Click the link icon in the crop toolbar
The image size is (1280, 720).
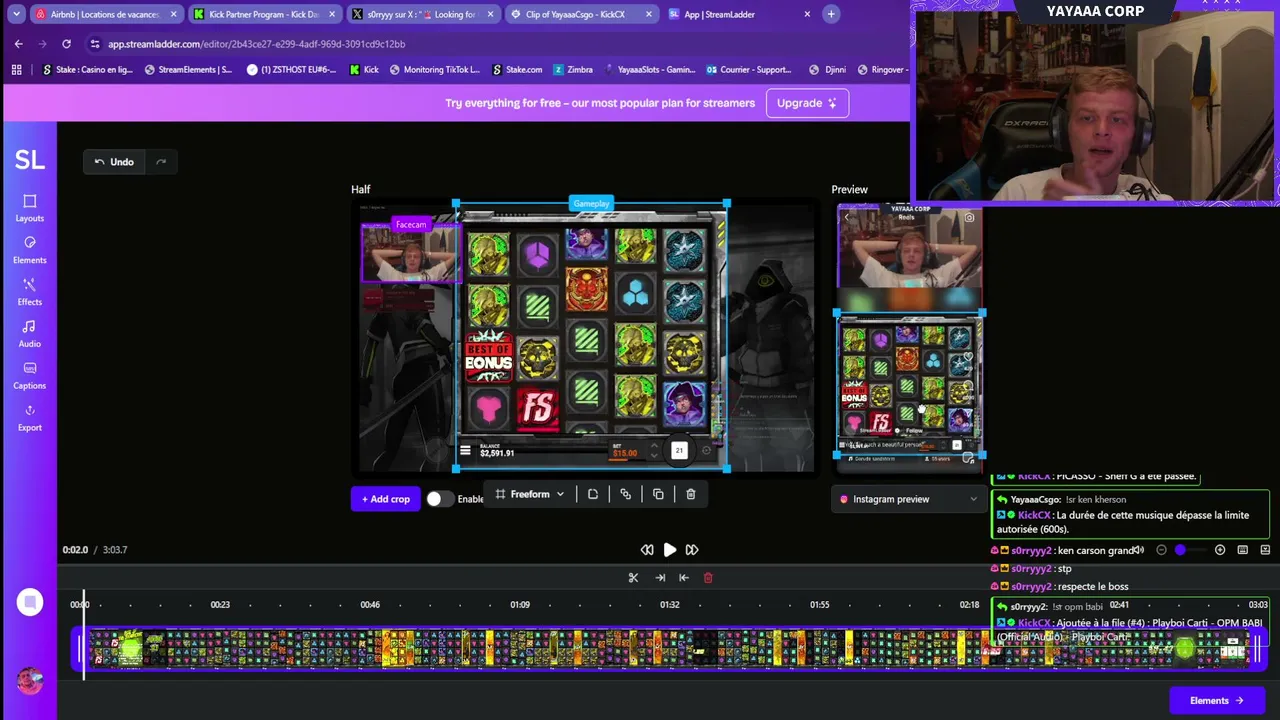(626, 494)
